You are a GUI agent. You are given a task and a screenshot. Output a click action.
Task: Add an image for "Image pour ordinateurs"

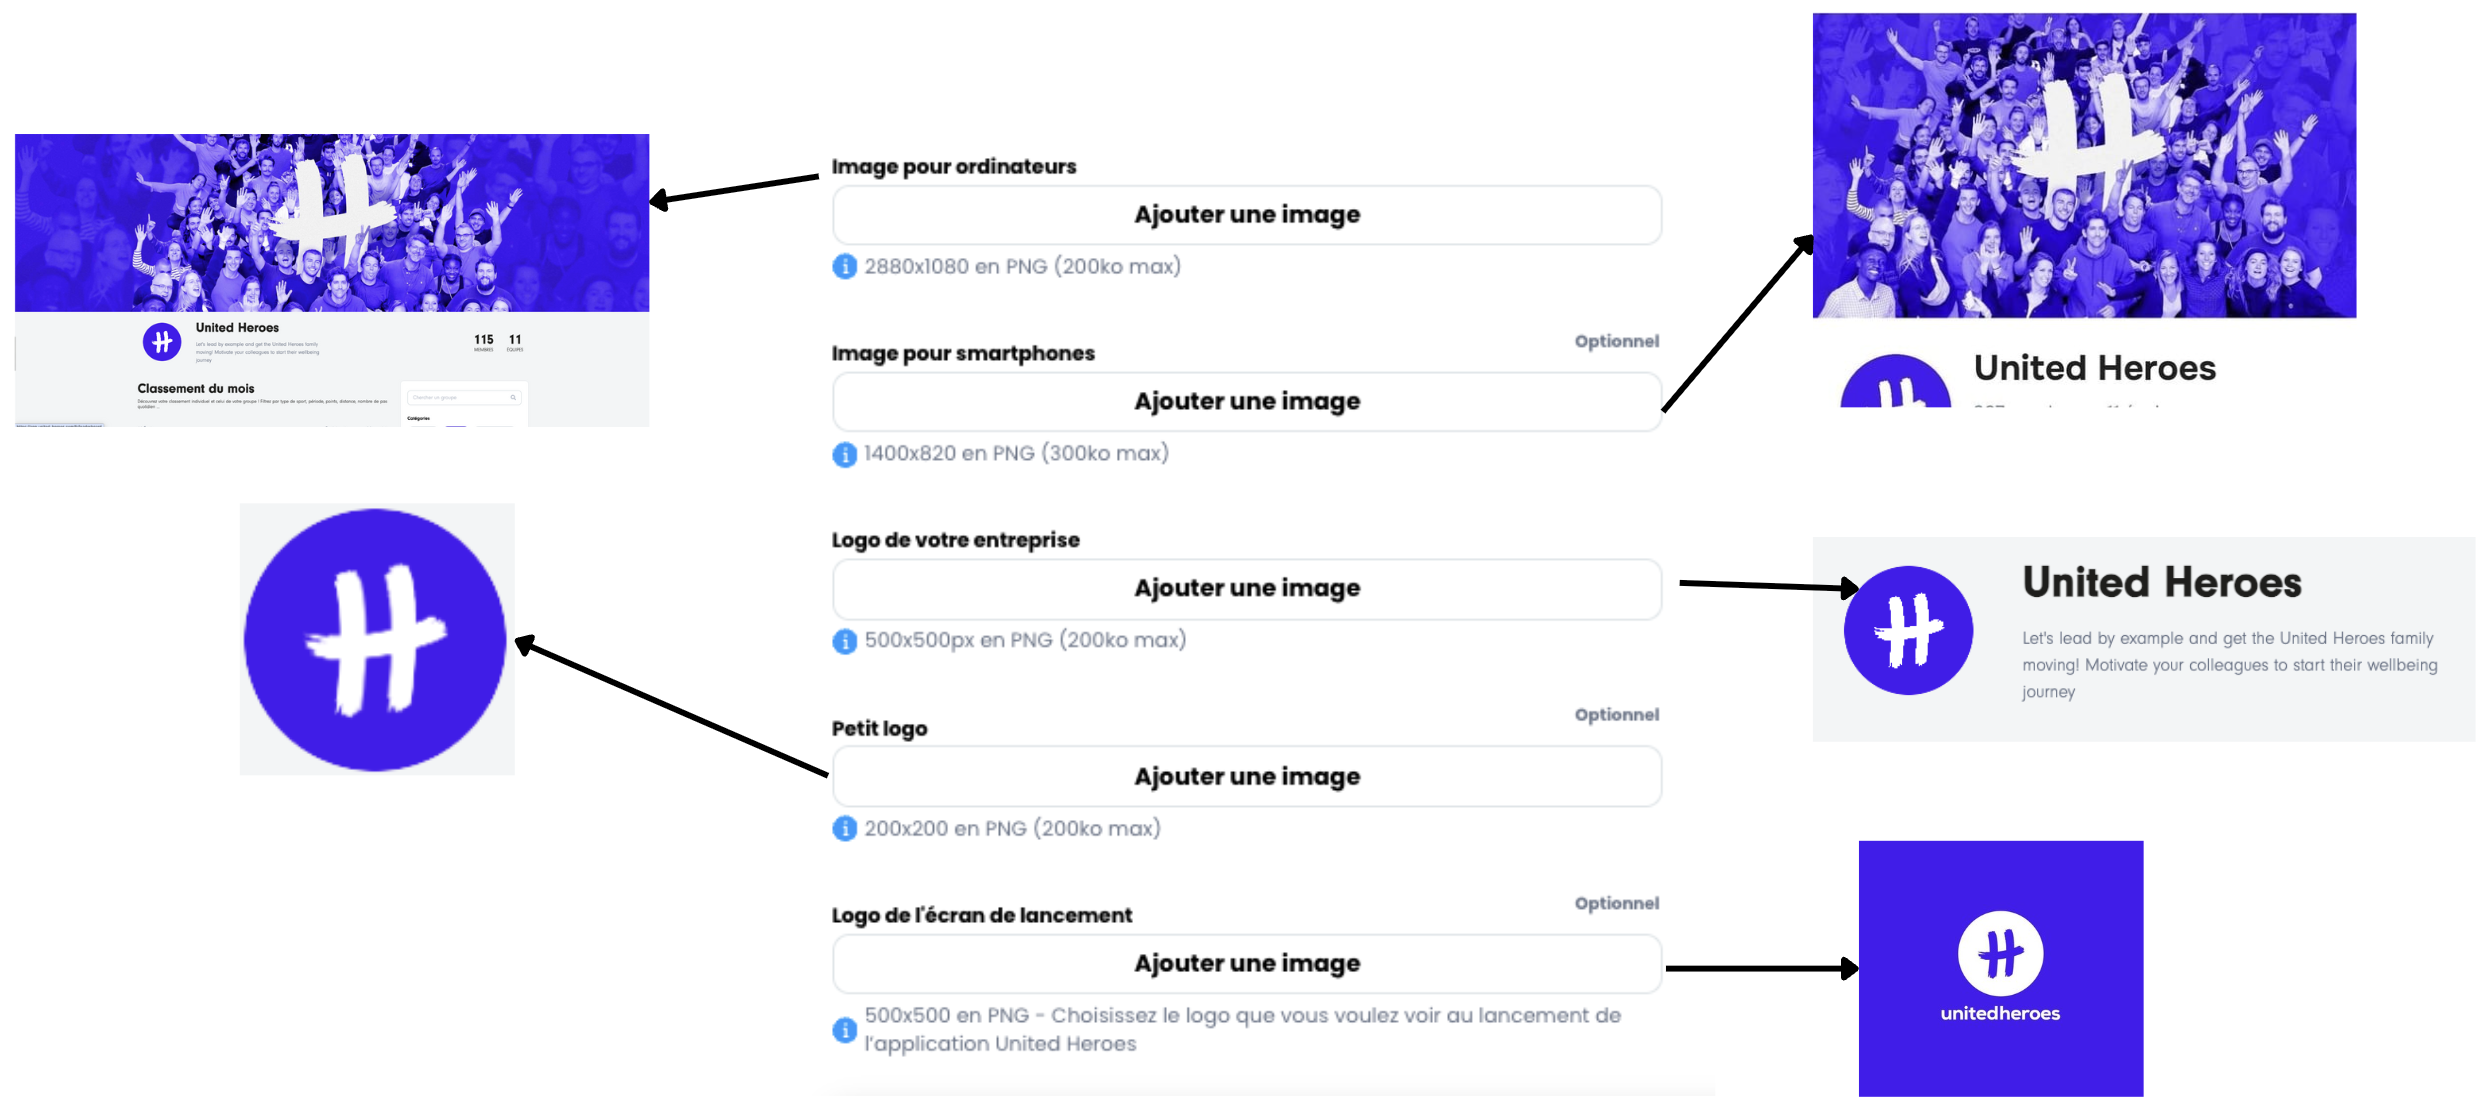(1246, 215)
